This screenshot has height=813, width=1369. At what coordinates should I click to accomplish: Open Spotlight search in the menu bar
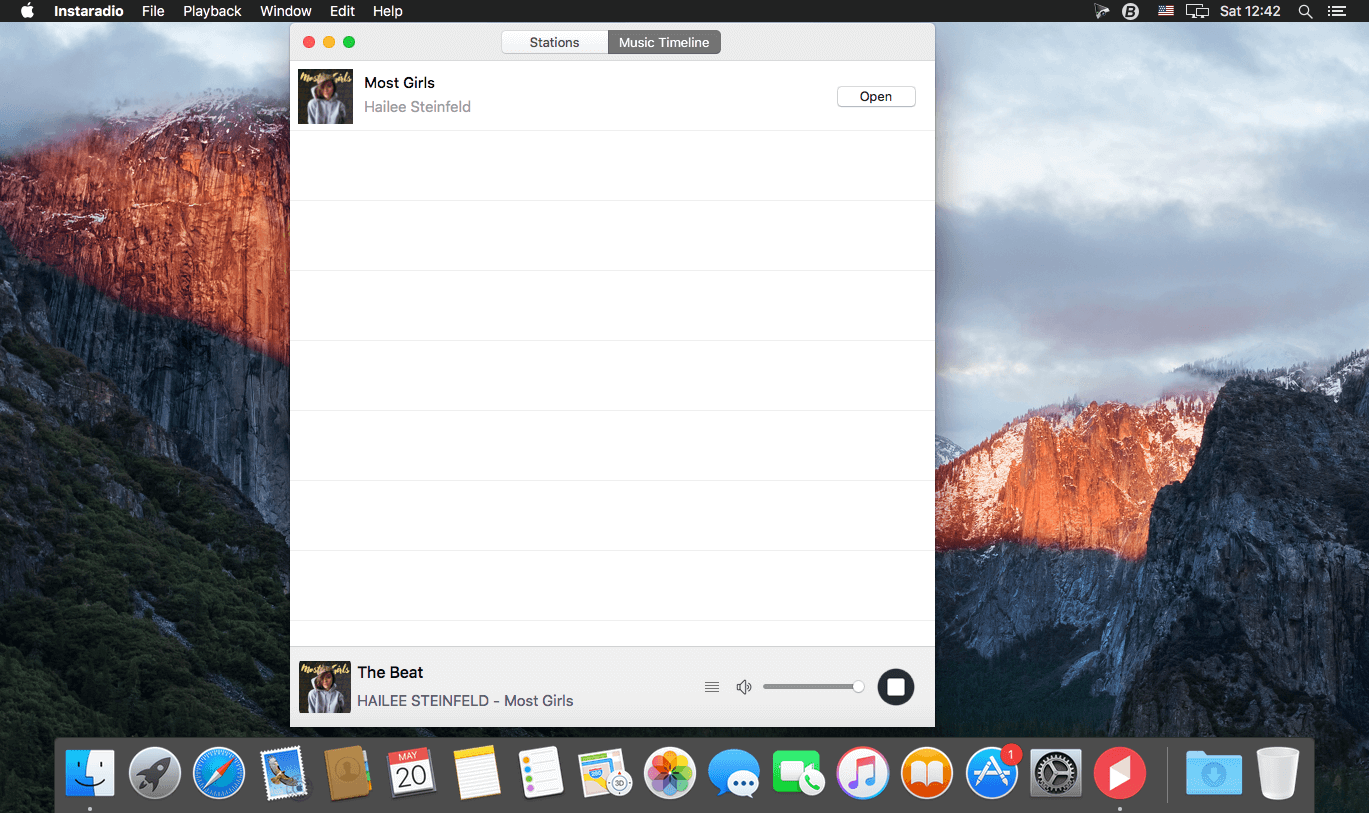(x=1305, y=11)
